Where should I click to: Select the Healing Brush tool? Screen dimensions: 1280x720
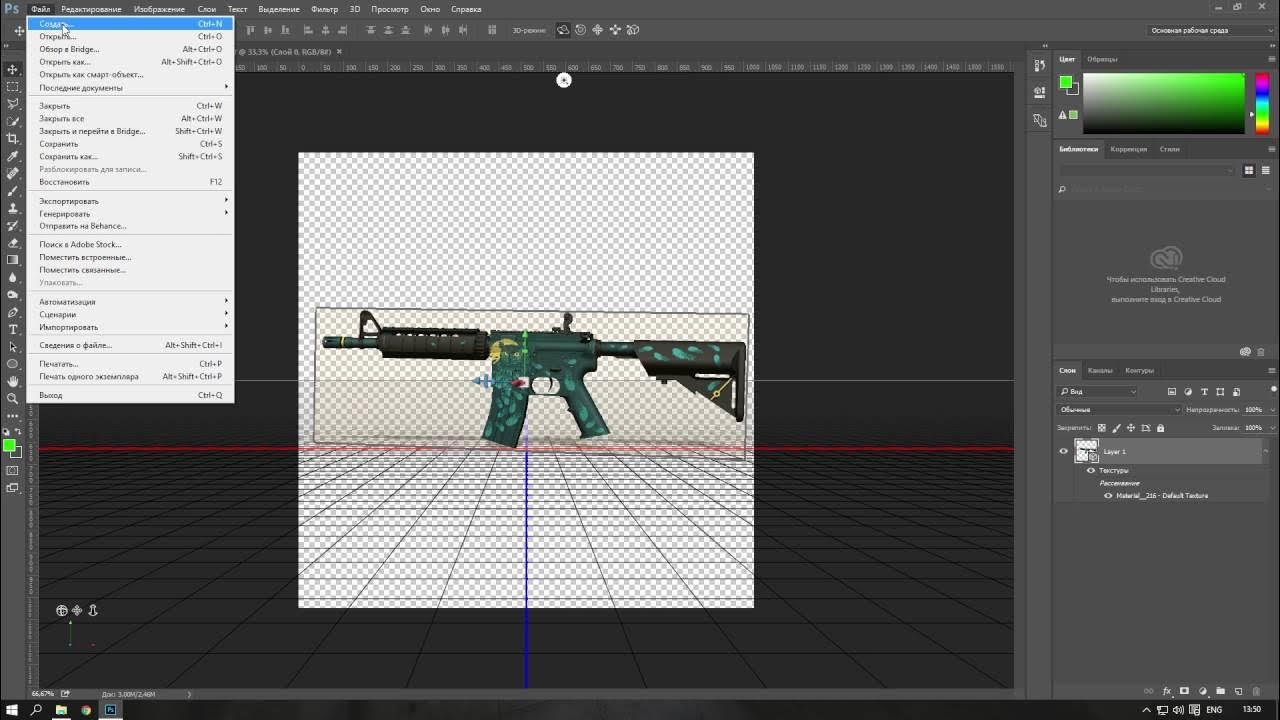pyautogui.click(x=13, y=173)
